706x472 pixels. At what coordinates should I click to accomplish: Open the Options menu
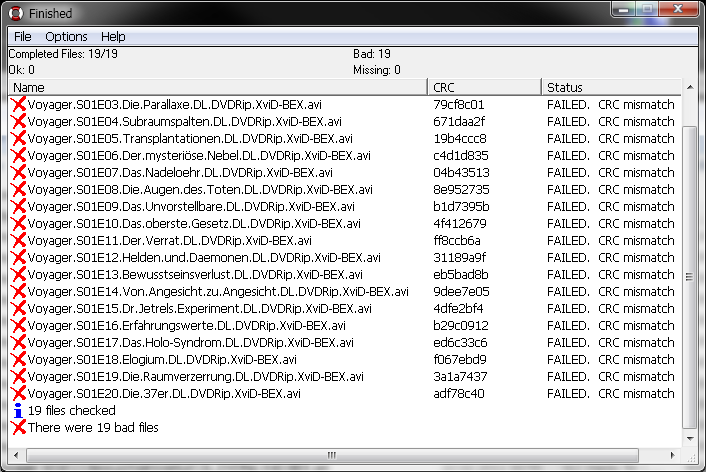[x=66, y=36]
